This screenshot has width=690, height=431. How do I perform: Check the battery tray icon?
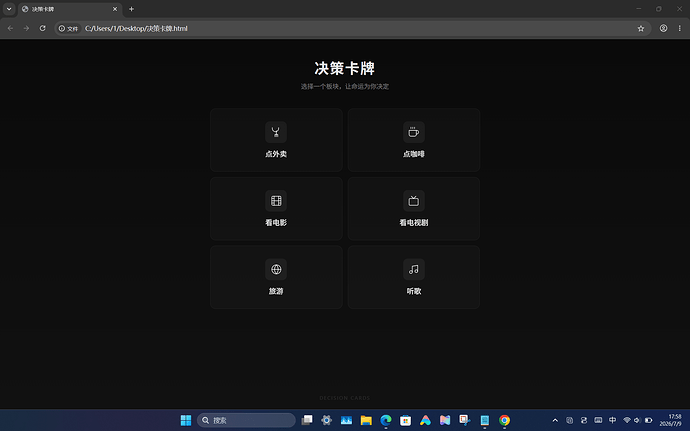coord(648,420)
